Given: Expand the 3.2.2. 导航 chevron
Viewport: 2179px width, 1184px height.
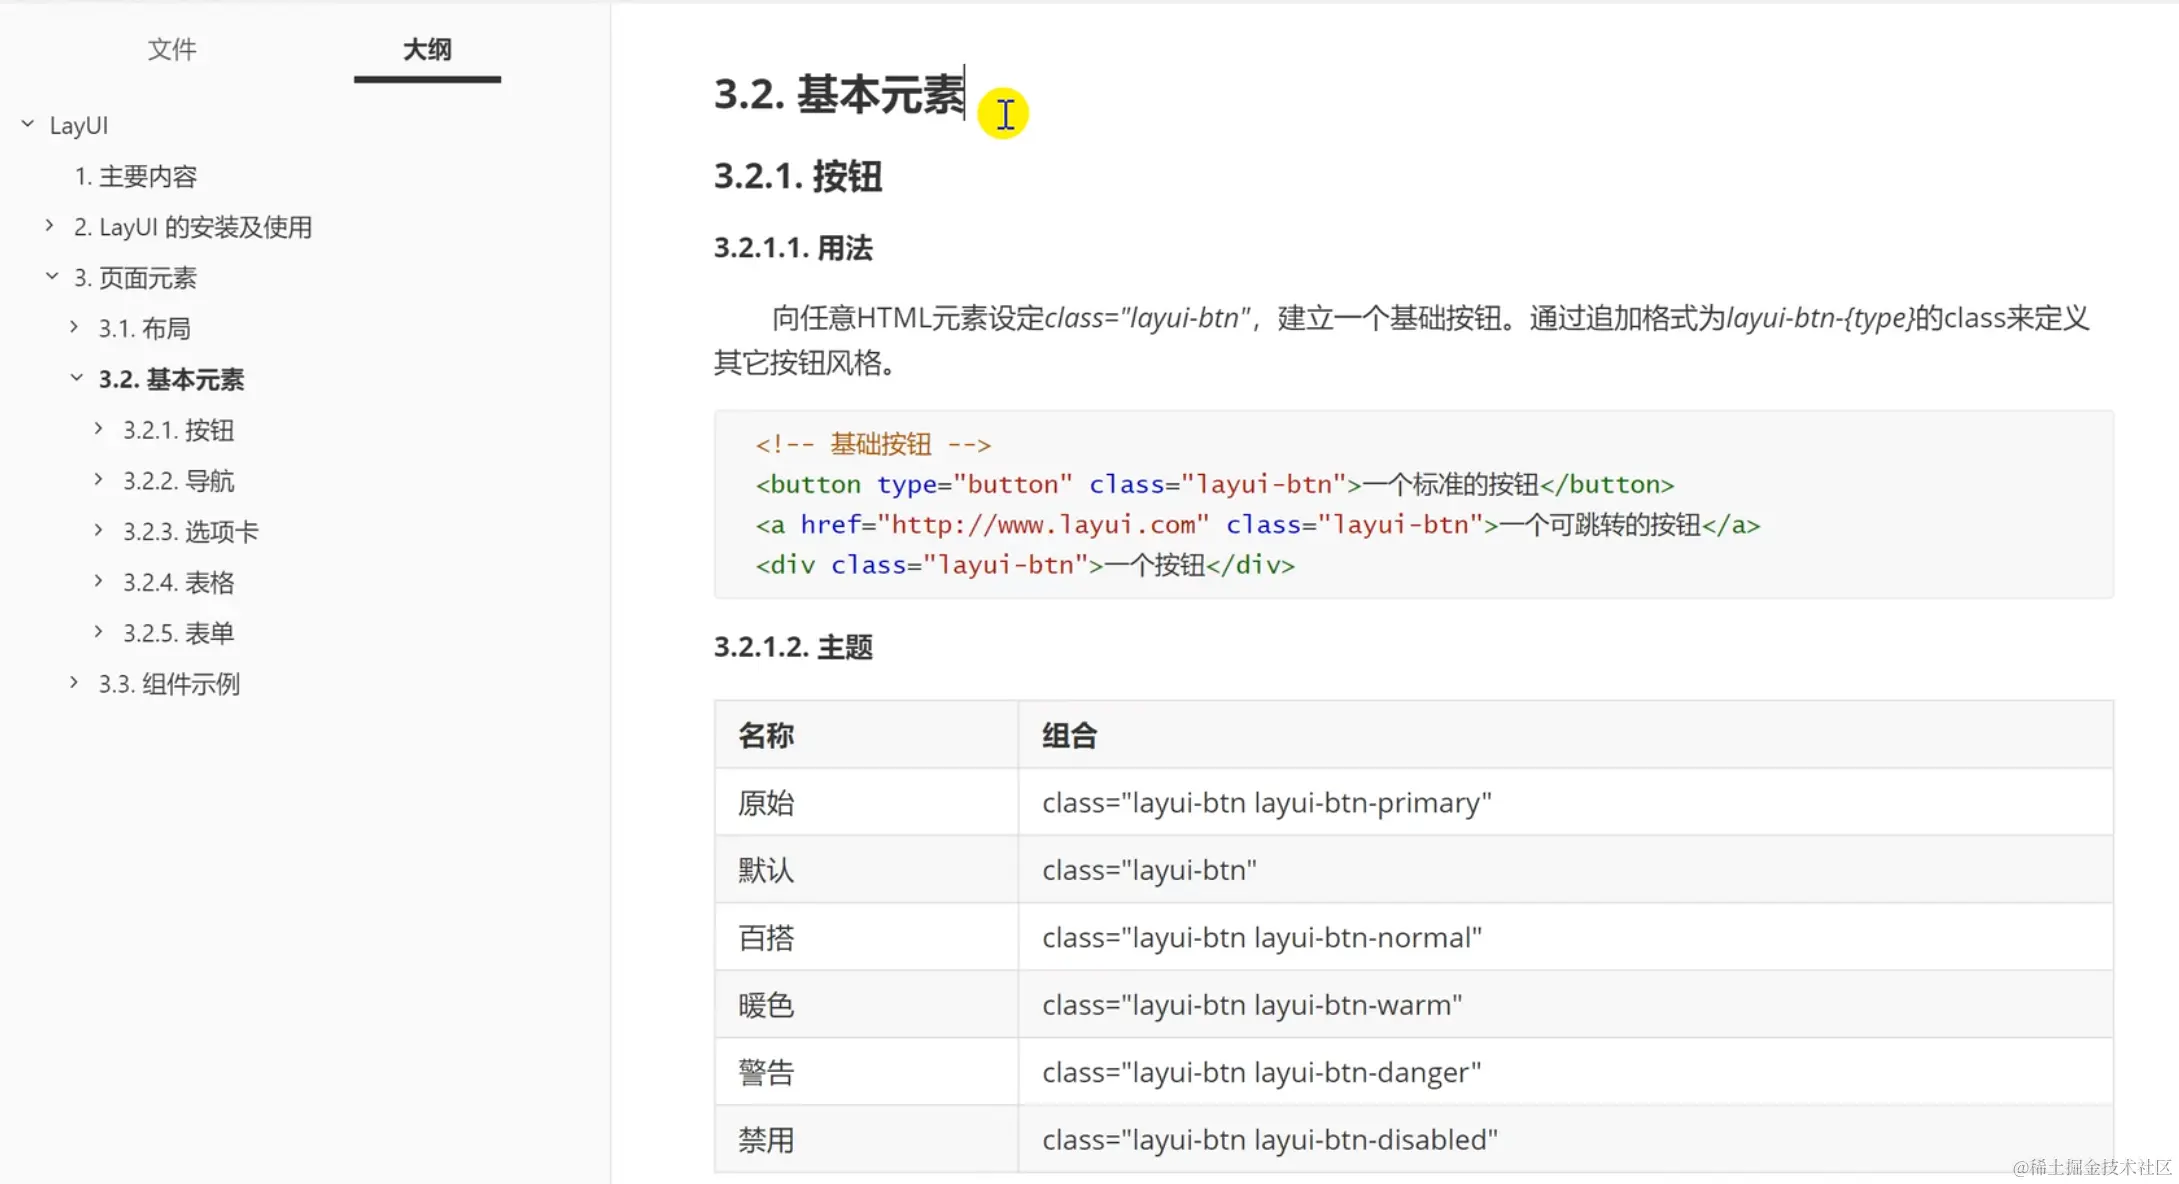Looking at the screenshot, I should click(x=98, y=480).
